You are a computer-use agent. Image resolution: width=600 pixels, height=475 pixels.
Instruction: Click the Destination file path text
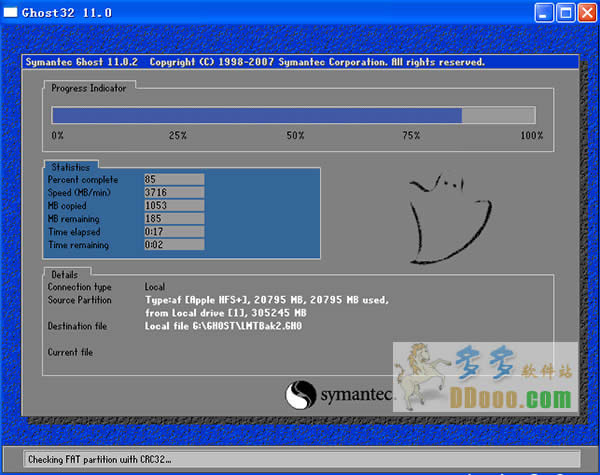click(x=223, y=326)
